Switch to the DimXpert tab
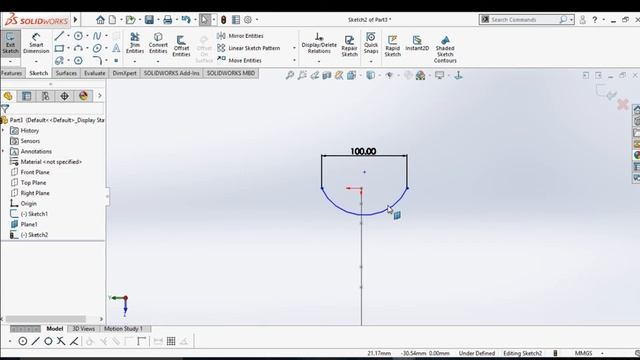This screenshot has height=360, width=640. 124,73
